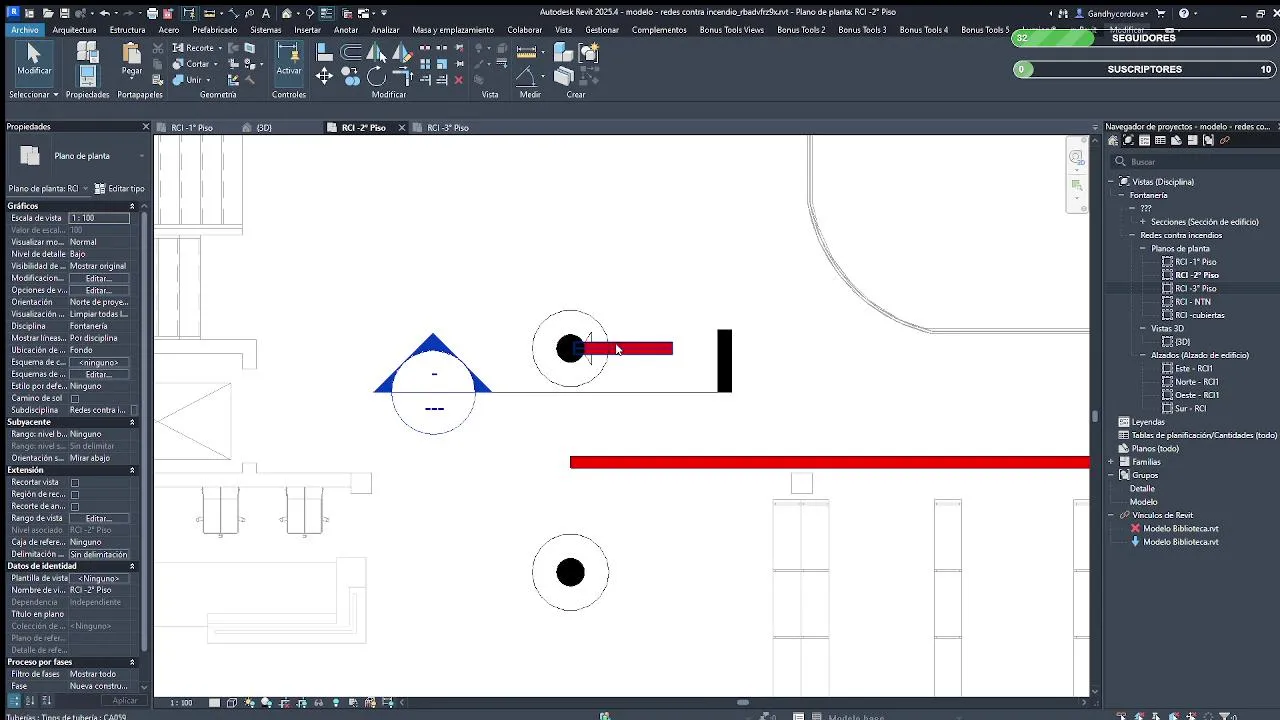The image size is (1280, 720).
Task: Select the Move tool icon
Action: [324, 77]
